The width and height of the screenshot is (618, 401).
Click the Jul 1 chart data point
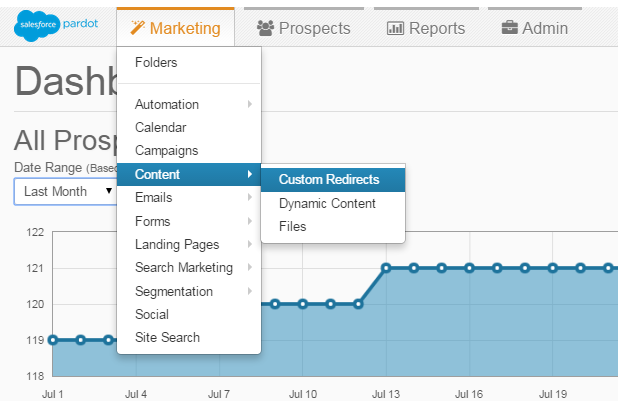tap(53, 340)
